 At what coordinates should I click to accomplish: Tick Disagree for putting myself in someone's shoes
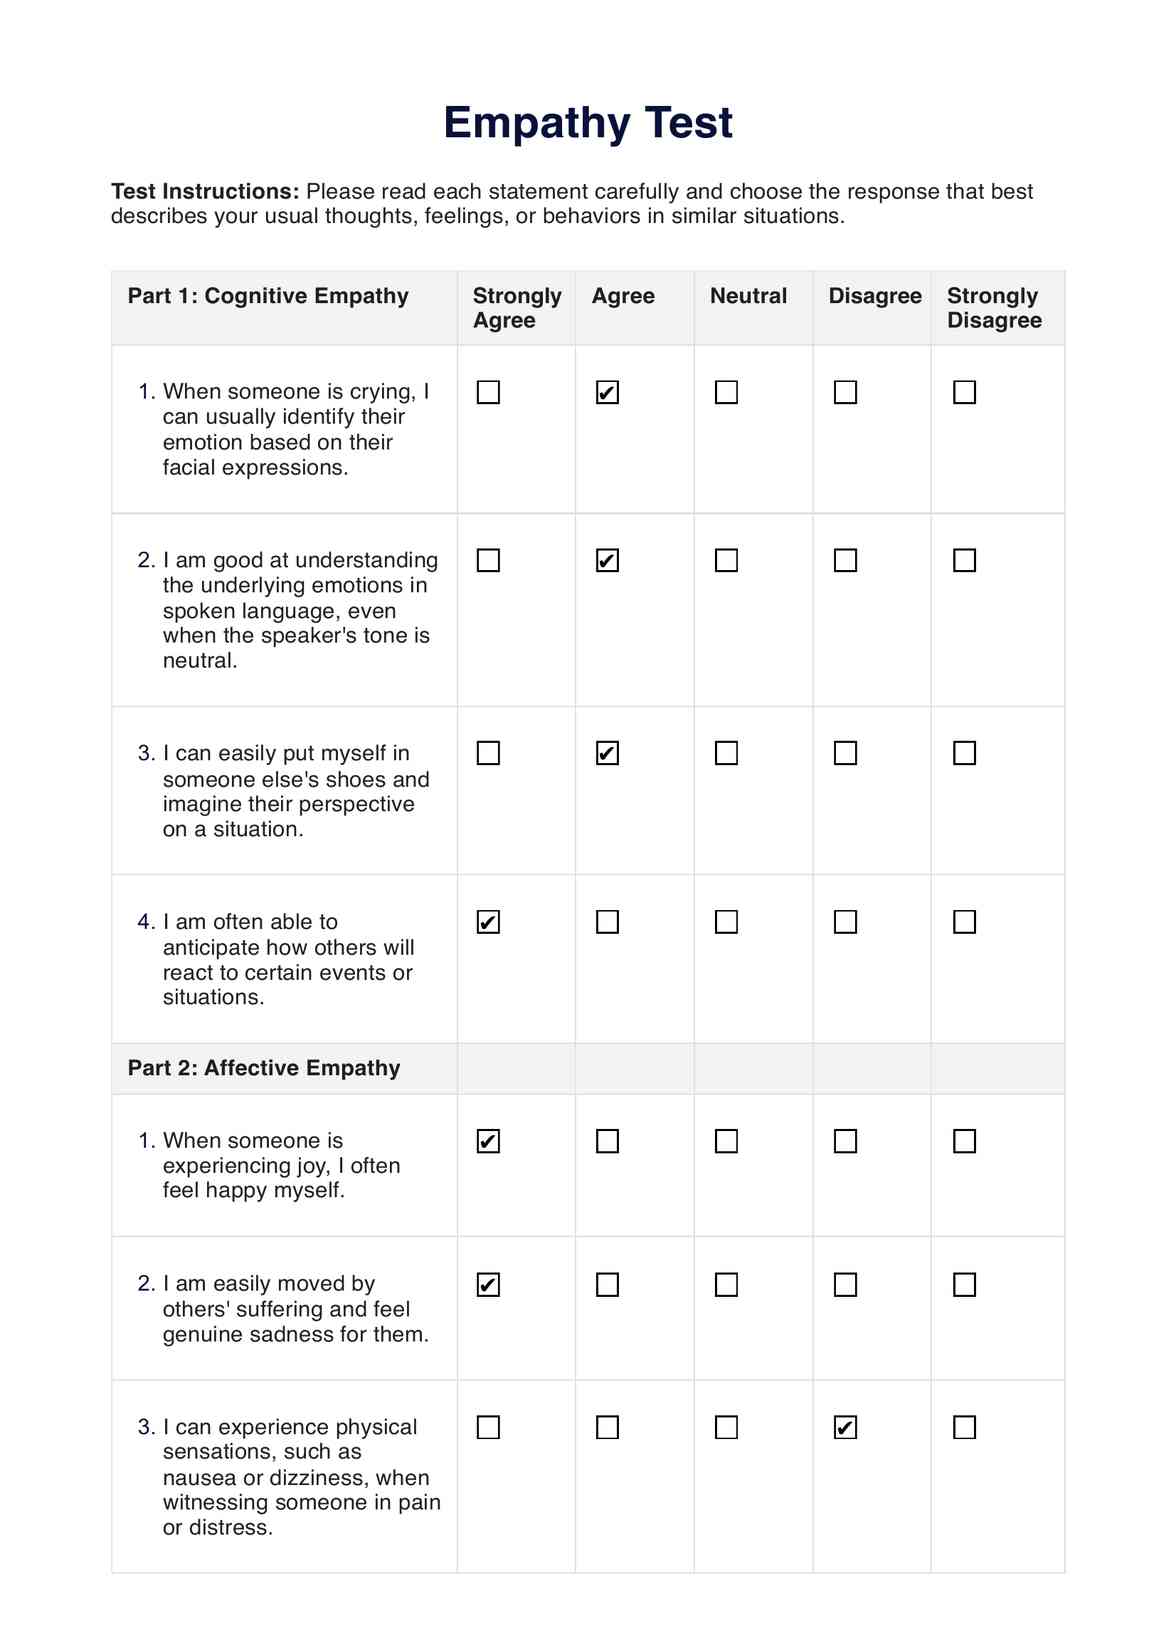(x=845, y=753)
